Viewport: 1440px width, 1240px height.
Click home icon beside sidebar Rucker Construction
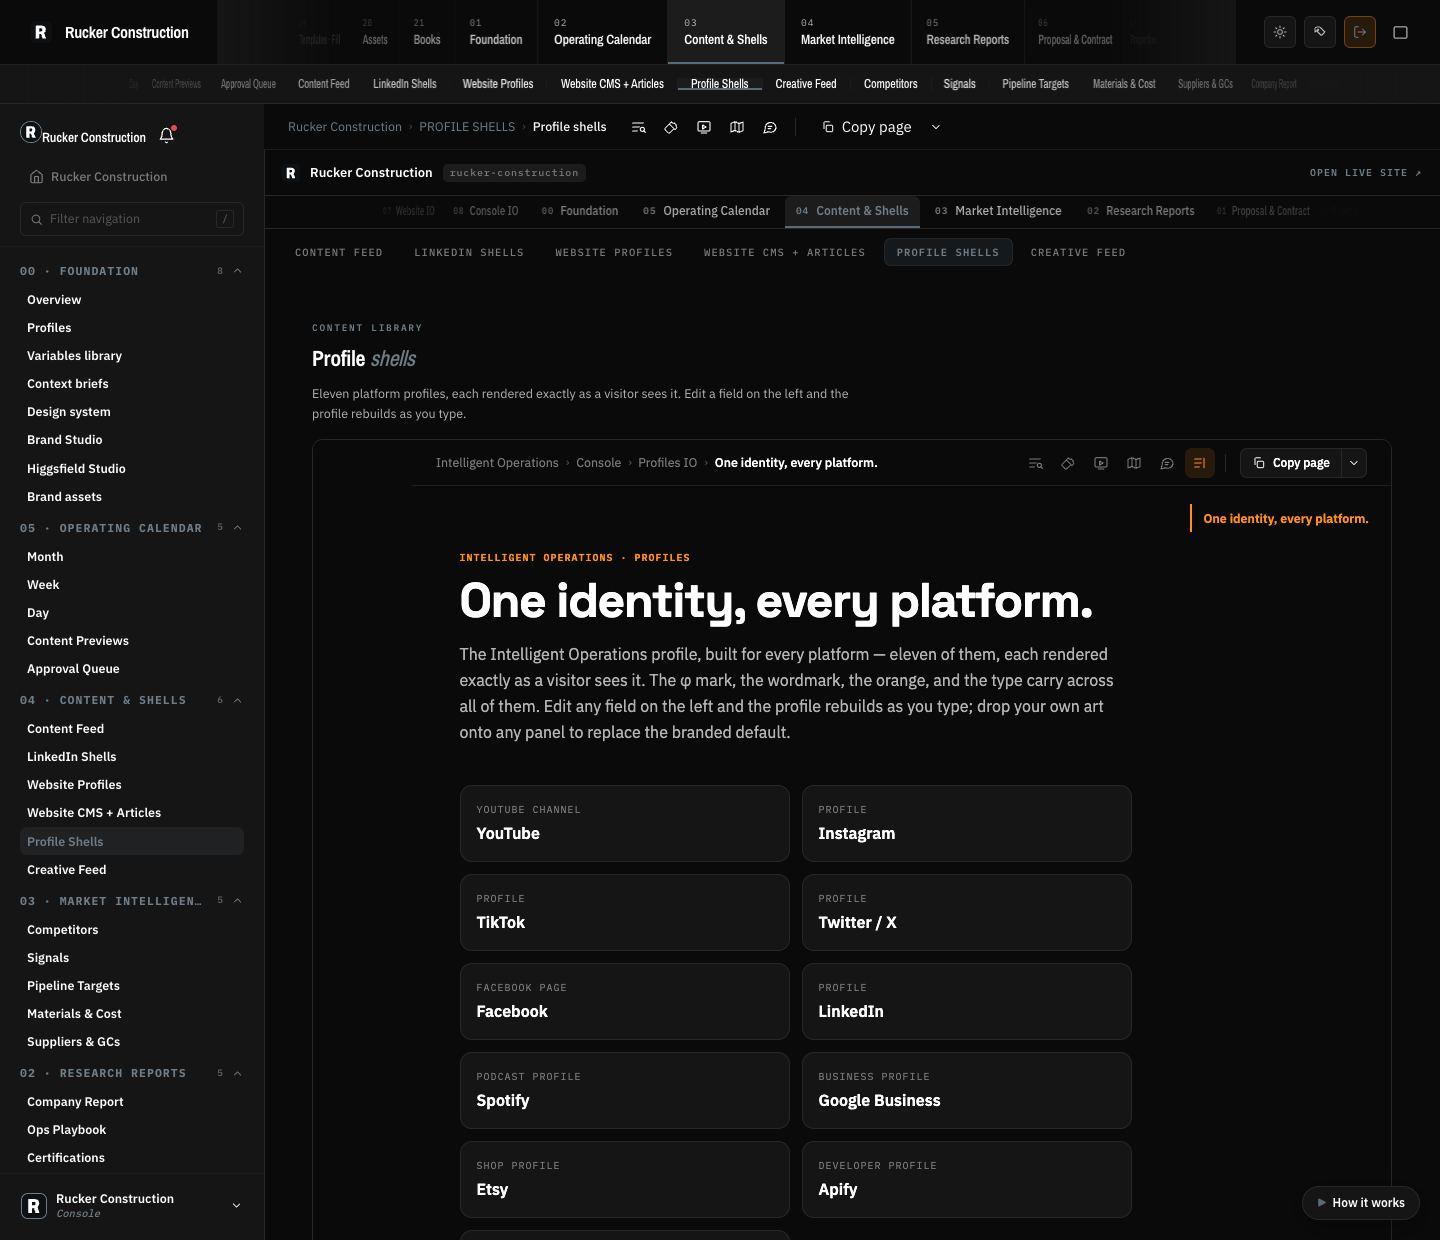pos(36,176)
